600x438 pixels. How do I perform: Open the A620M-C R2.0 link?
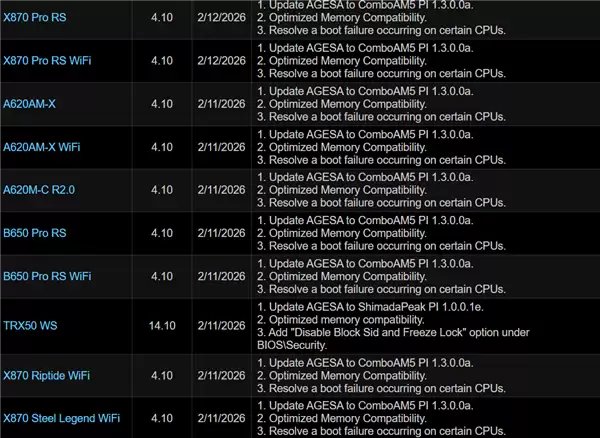click(39, 189)
